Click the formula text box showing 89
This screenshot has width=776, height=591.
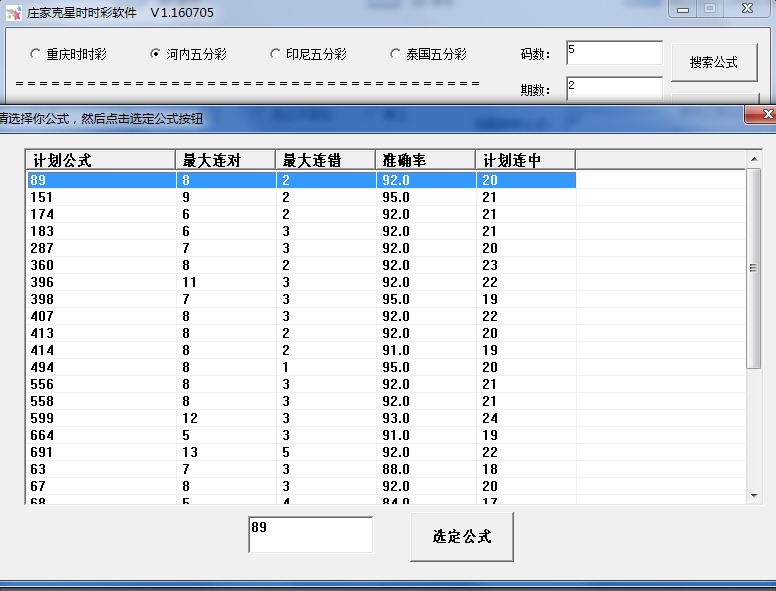coord(310,534)
